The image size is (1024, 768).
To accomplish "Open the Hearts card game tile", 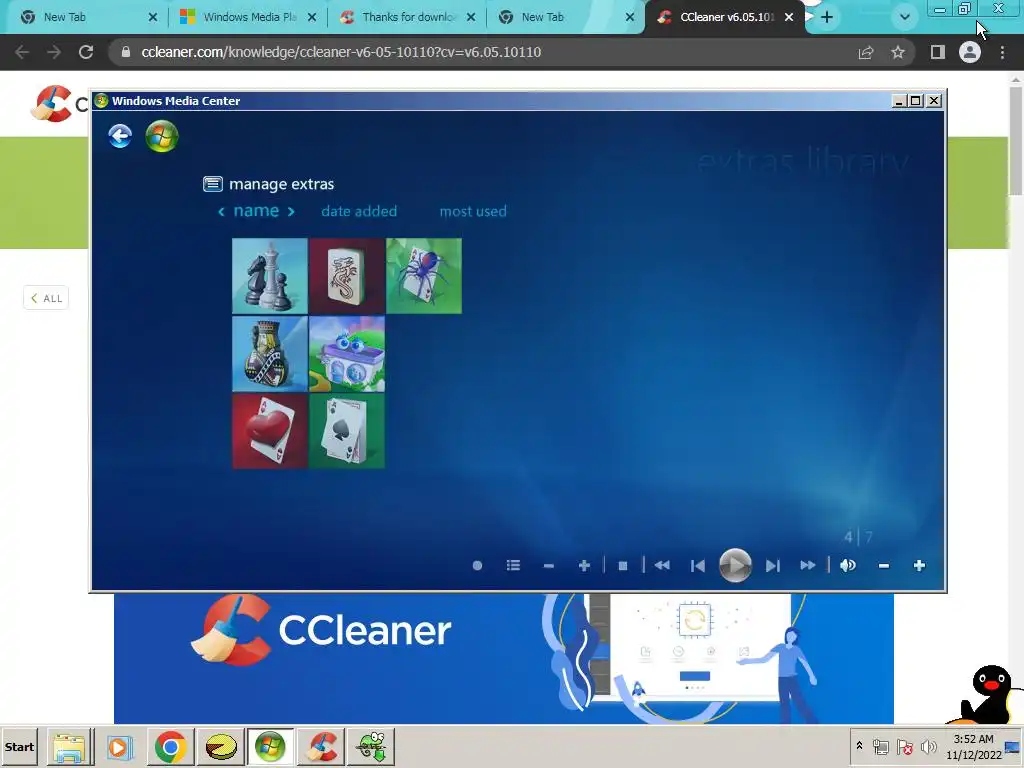I will [270, 431].
